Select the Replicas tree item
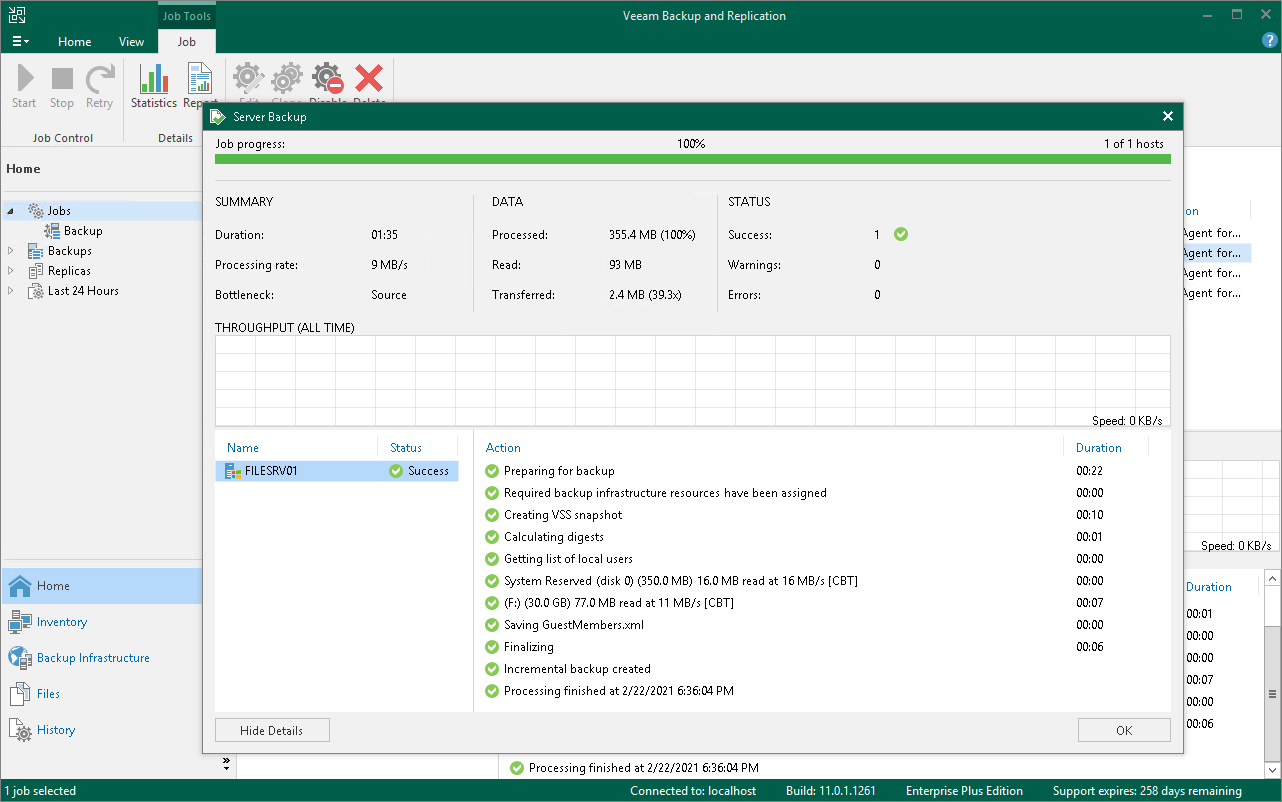1282x802 pixels. [x=69, y=271]
